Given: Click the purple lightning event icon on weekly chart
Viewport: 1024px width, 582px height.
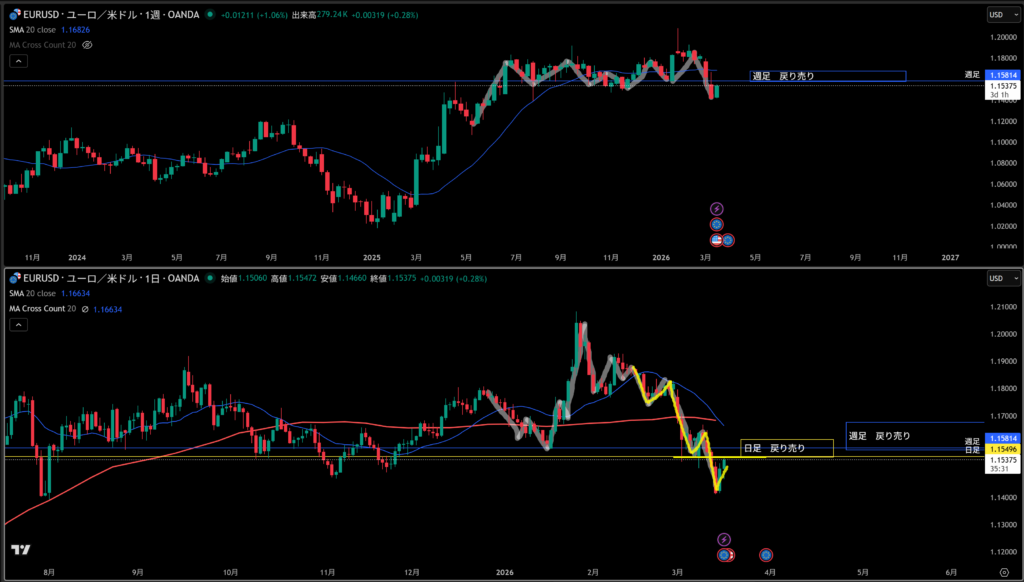Looking at the screenshot, I should tap(716, 209).
